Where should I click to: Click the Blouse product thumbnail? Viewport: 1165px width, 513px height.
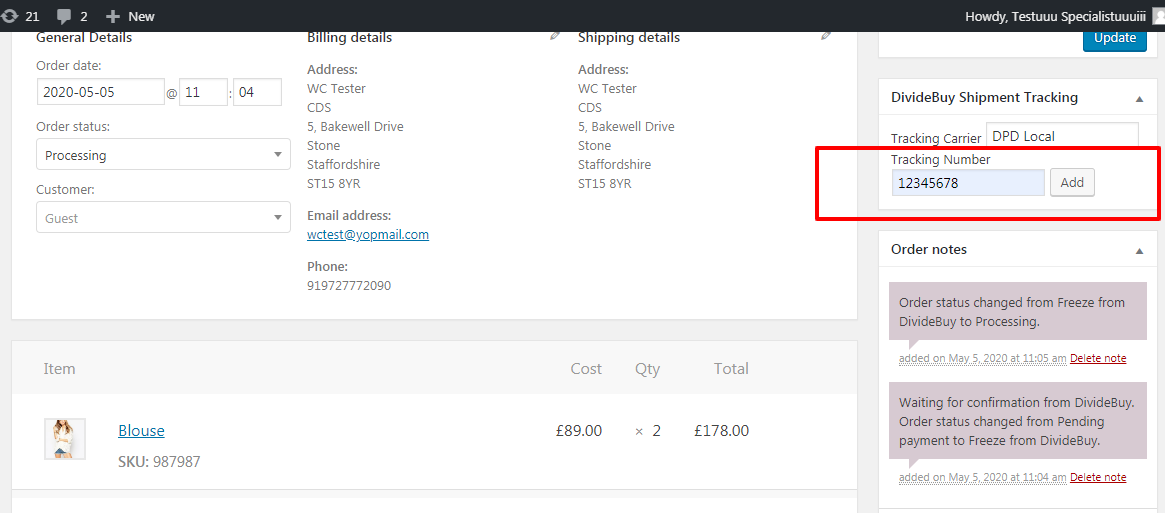[65, 439]
